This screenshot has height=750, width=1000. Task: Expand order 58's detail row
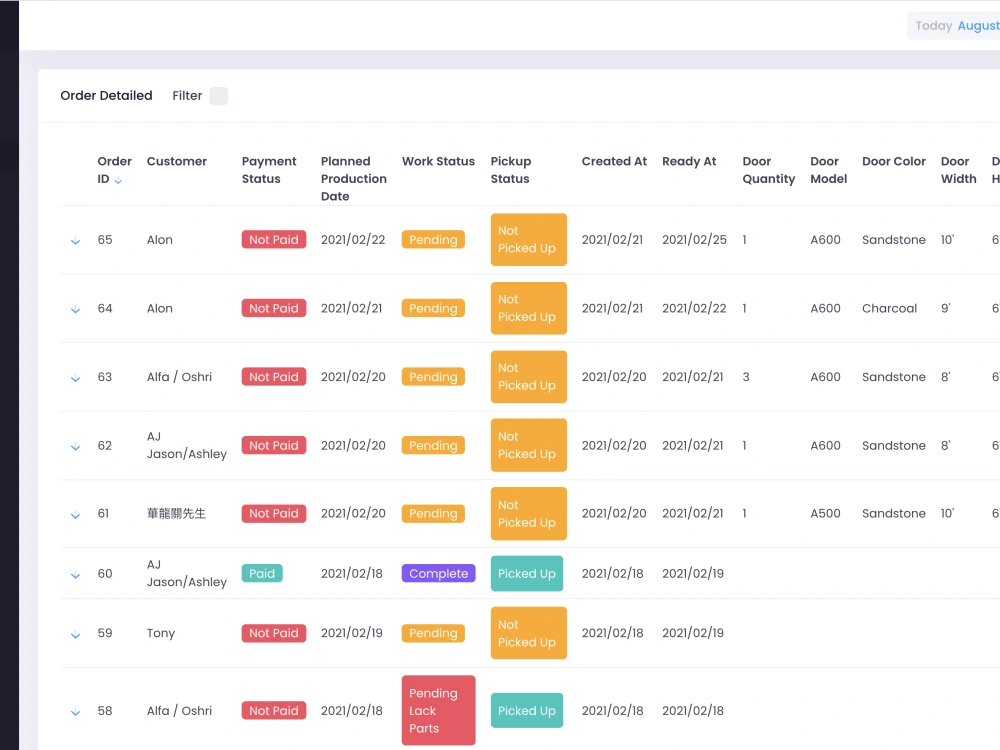click(75, 711)
